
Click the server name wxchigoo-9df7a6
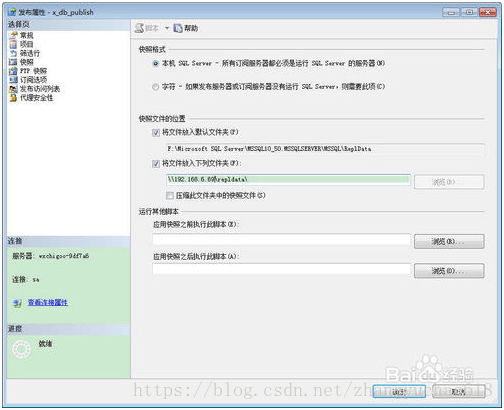coord(64,256)
